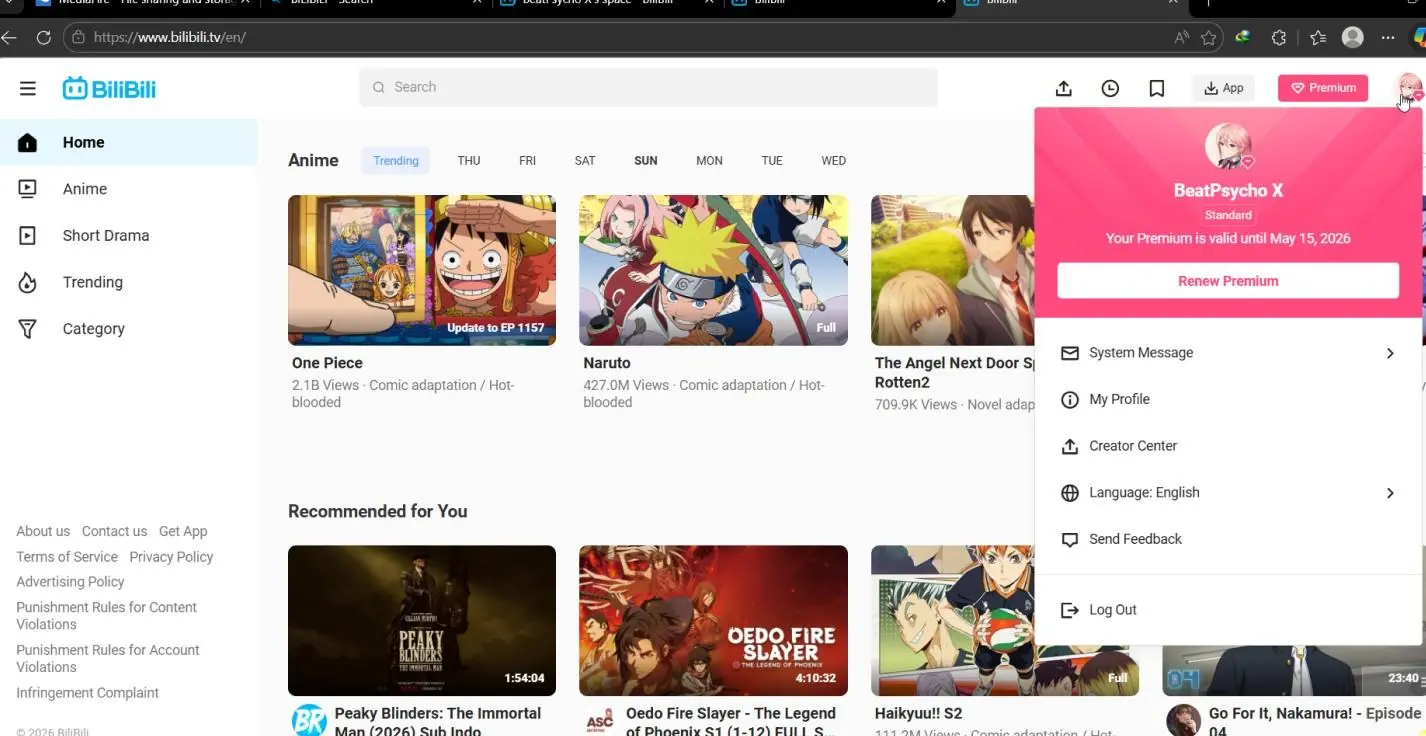Click the App download button

(x=1223, y=88)
